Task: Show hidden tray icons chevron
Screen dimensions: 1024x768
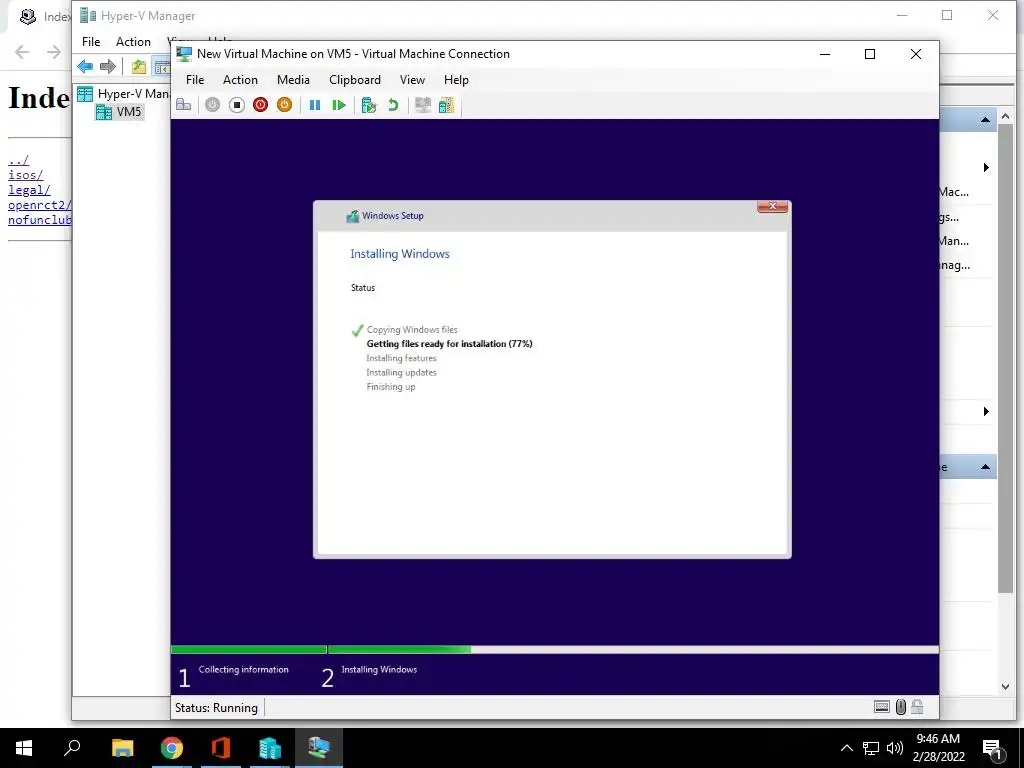Action: coord(846,748)
